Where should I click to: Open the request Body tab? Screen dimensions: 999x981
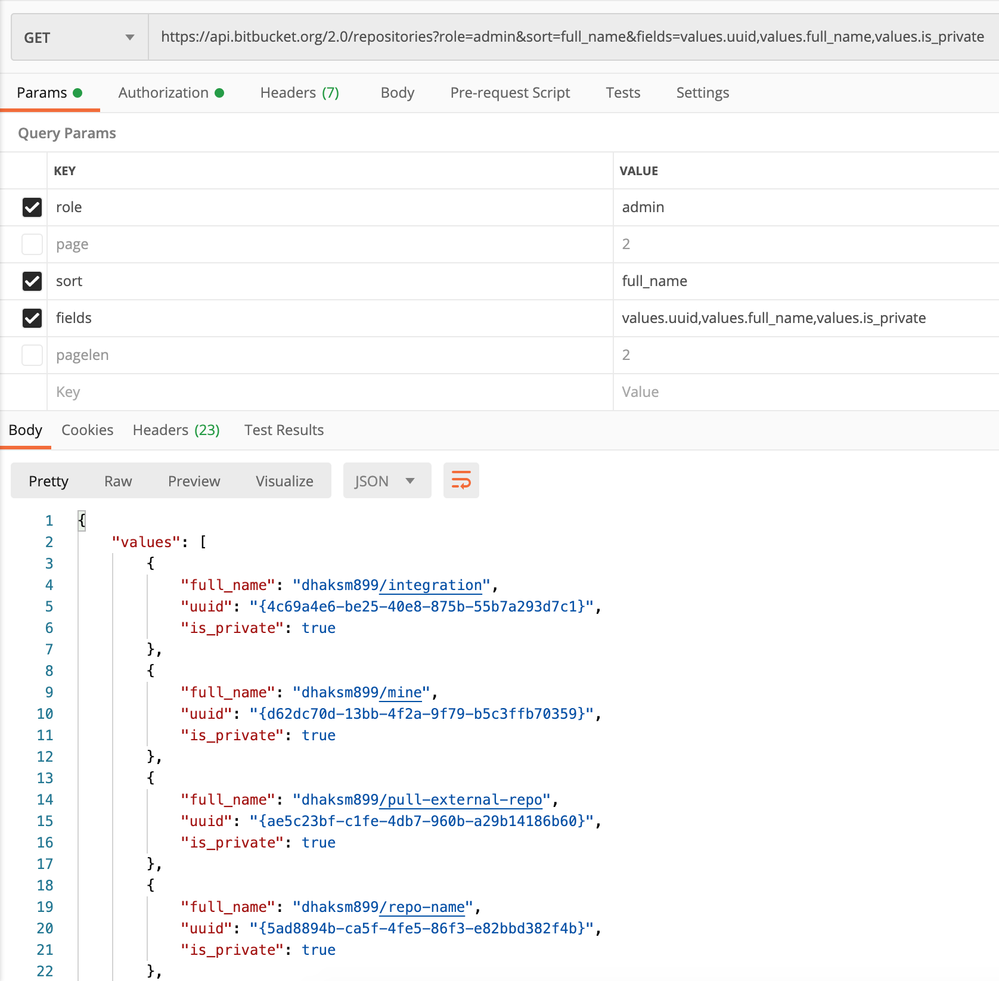[398, 93]
